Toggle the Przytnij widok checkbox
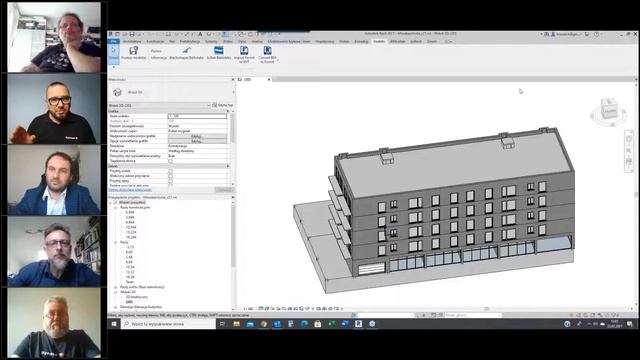 click(171, 171)
